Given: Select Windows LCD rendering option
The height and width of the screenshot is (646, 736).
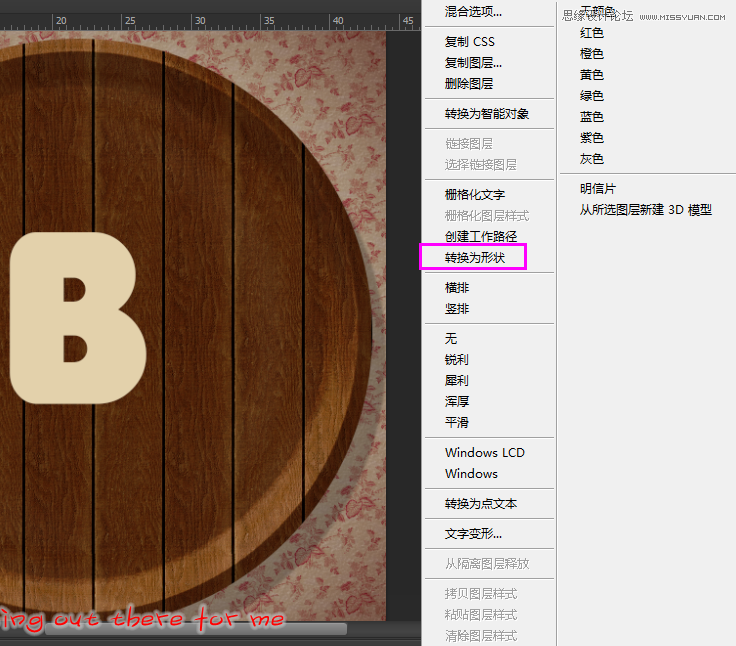Looking at the screenshot, I should click(x=485, y=453).
